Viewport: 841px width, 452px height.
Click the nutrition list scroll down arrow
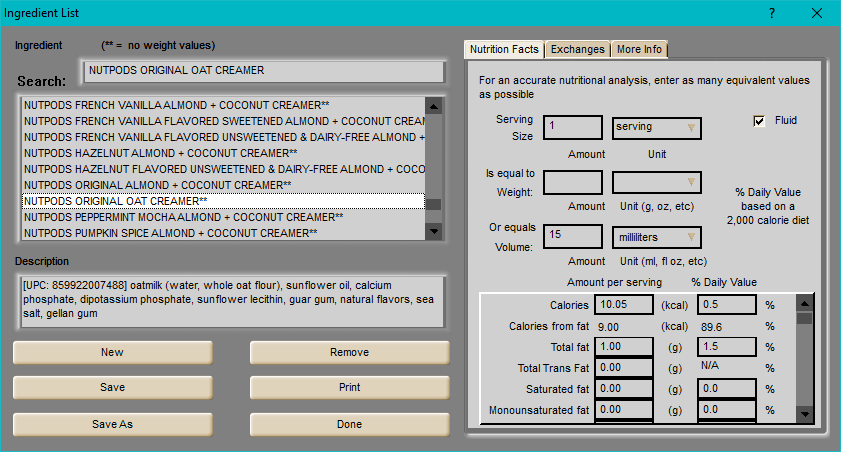pos(805,414)
